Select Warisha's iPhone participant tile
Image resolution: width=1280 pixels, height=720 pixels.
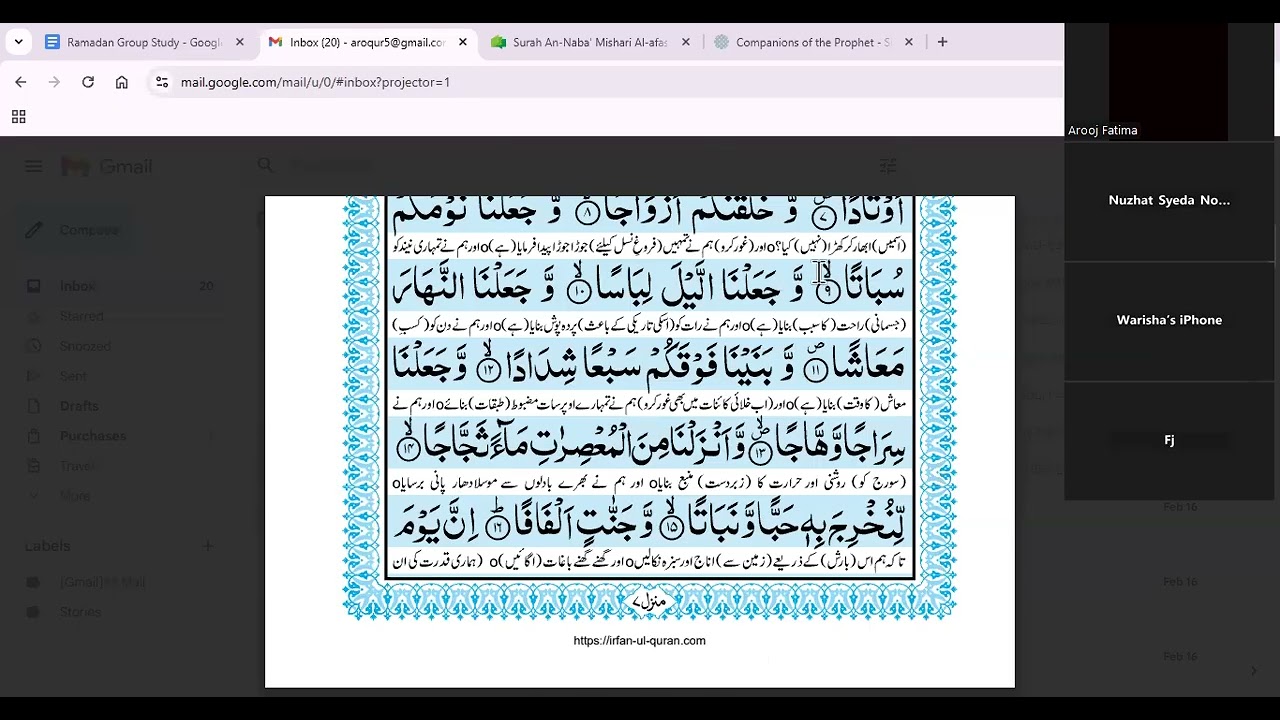1169,320
